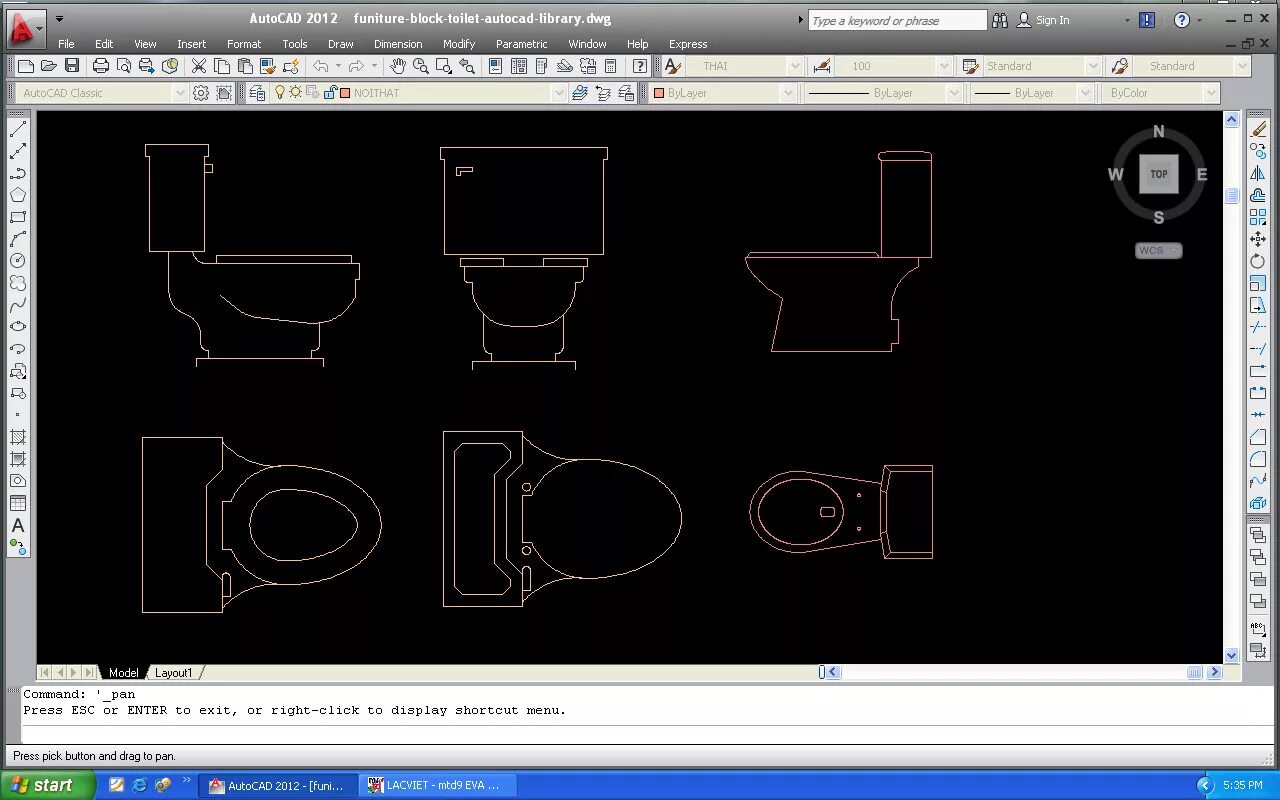Image resolution: width=1280 pixels, height=800 pixels.
Task: Click the horizontal scrollbar right arrow
Action: click(x=1215, y=672)
